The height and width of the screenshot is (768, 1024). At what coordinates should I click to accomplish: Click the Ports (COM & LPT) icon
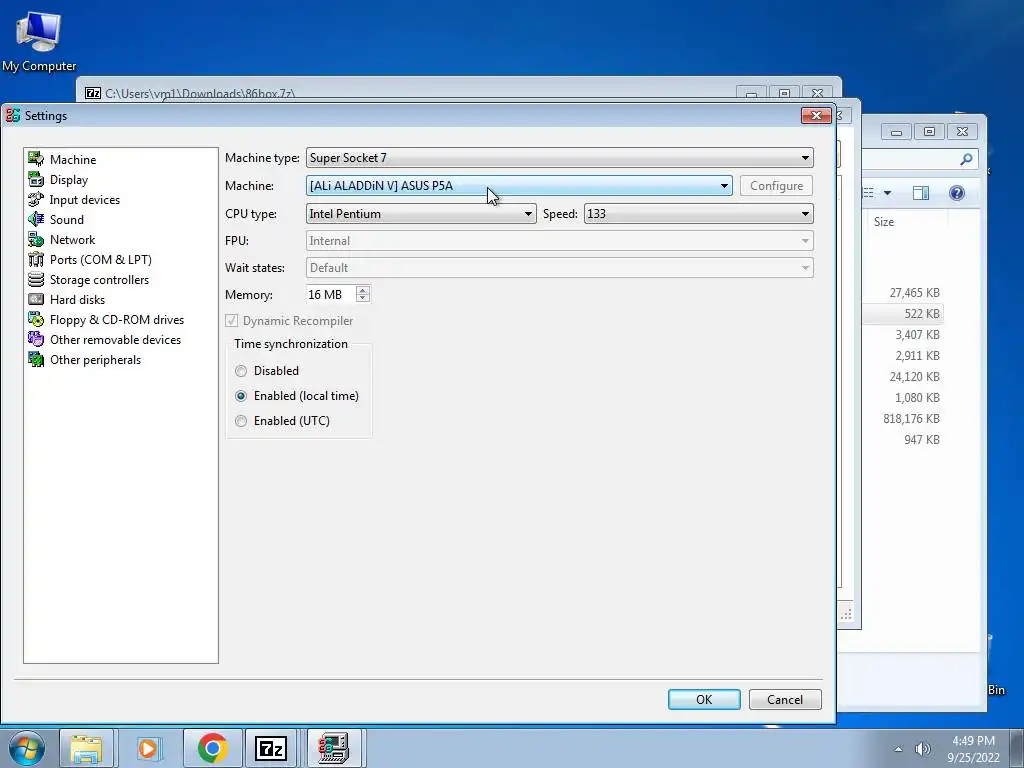pyautogui.click(x=36, y=259)
